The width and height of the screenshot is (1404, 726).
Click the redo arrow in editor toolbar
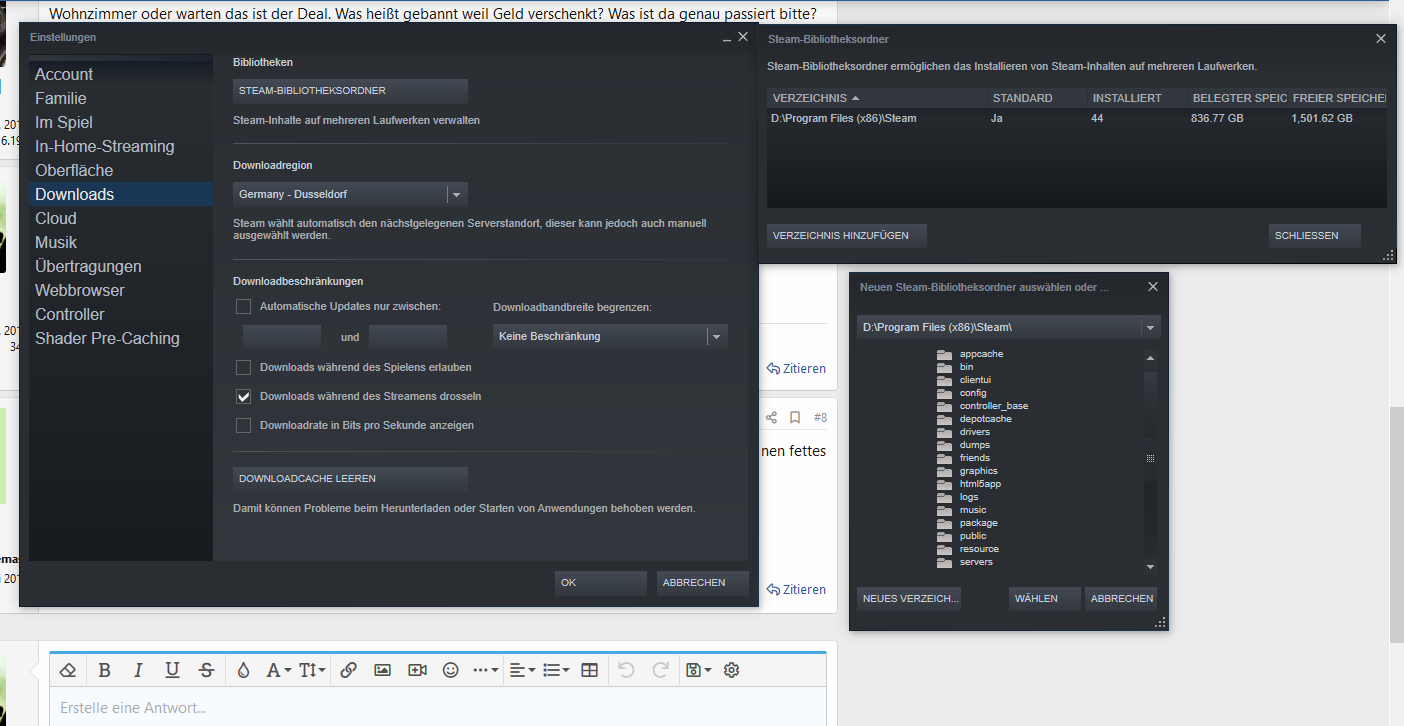tap(660, 670)
